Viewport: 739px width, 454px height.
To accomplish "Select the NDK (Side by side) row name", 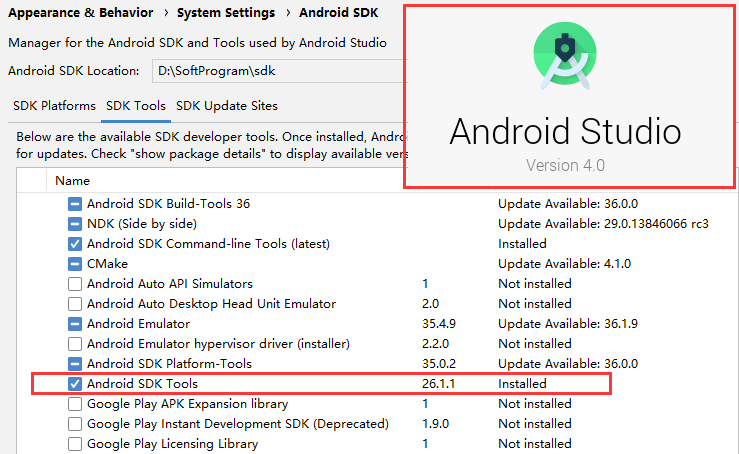I will (142, 223).
